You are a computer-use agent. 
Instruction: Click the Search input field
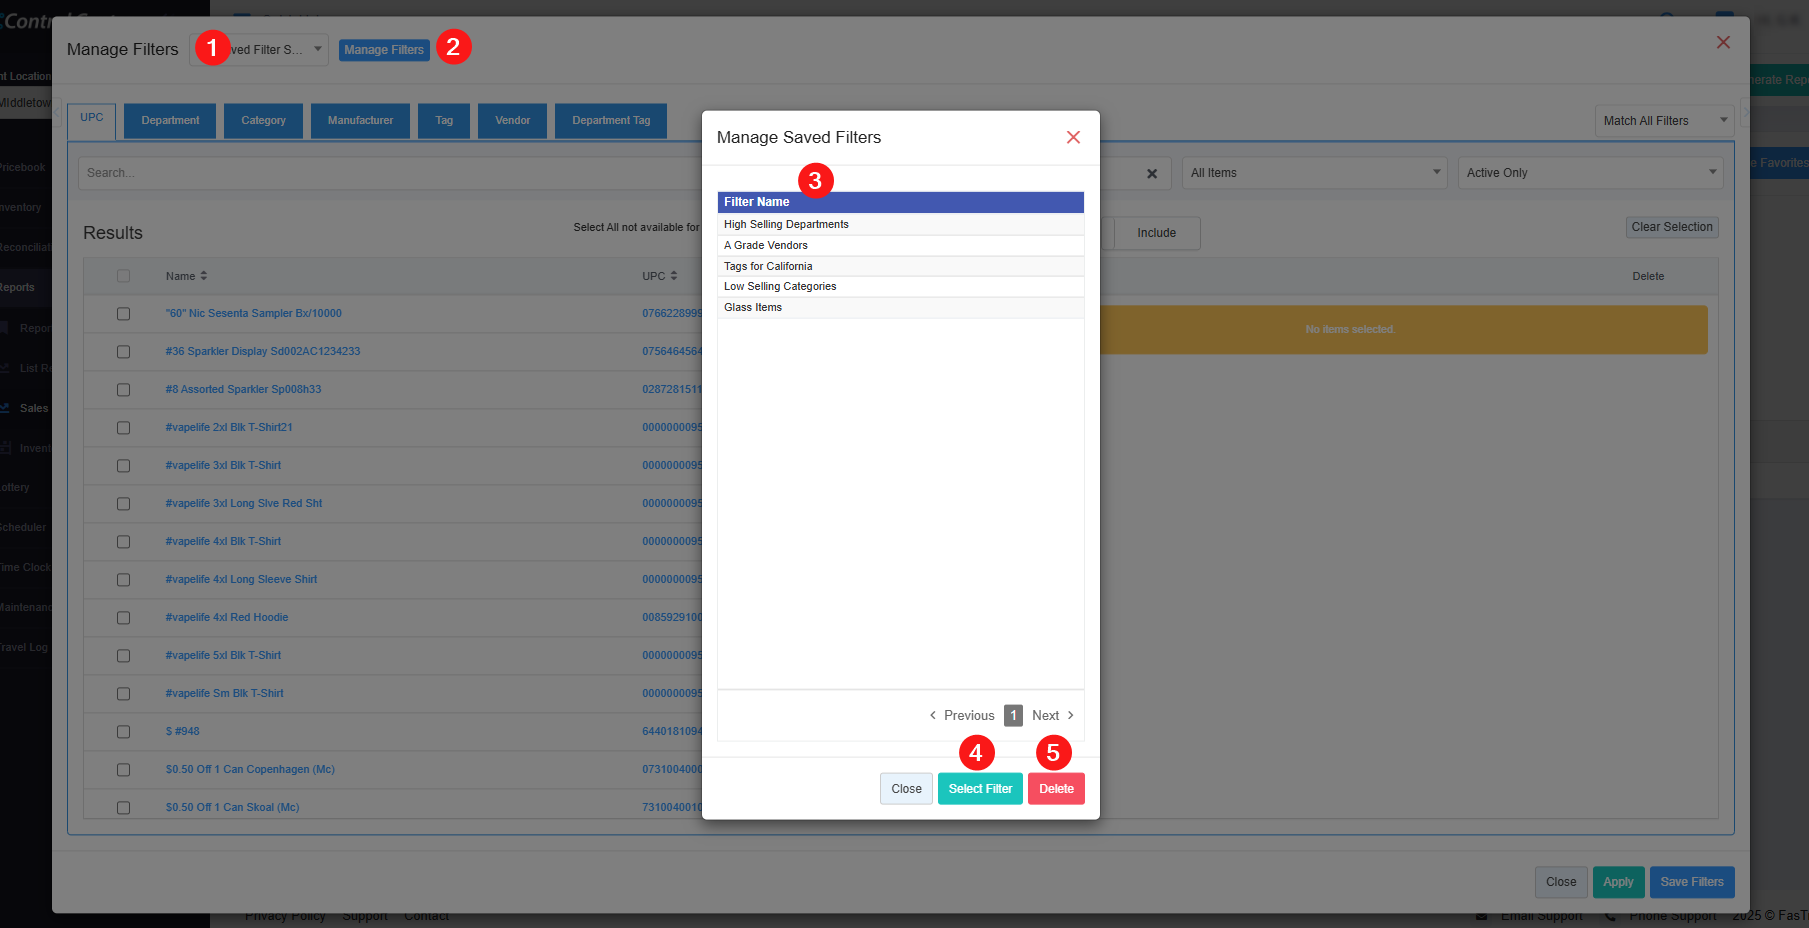tap(390, 173)
